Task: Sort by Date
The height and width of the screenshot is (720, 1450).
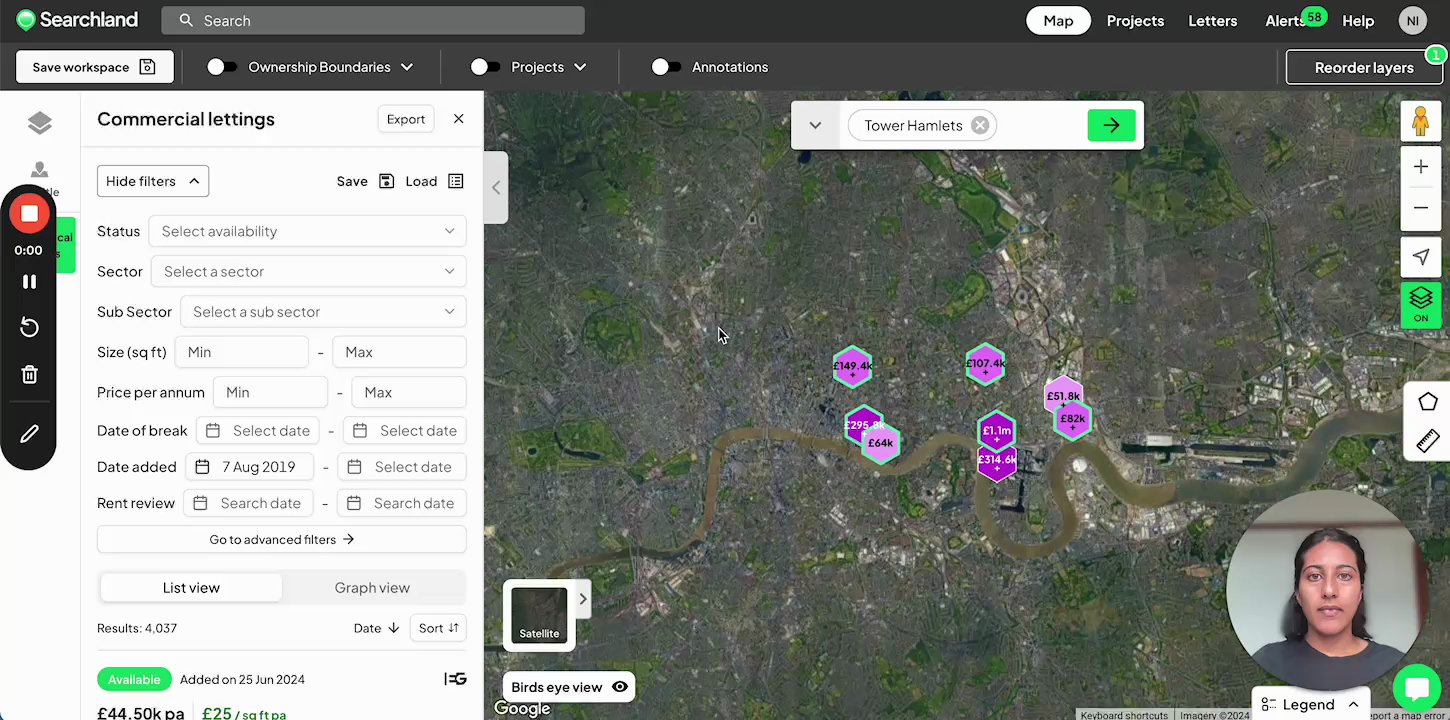Action: (377, 628)
